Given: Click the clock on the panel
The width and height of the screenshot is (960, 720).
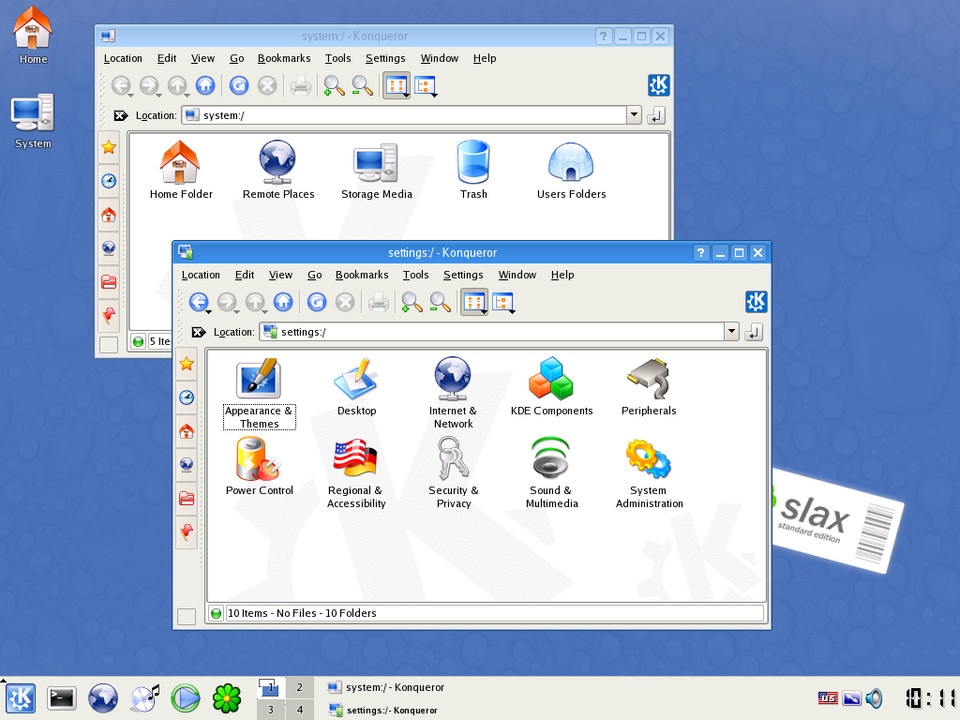Looking at the screenshot, I should pos(931,698).
